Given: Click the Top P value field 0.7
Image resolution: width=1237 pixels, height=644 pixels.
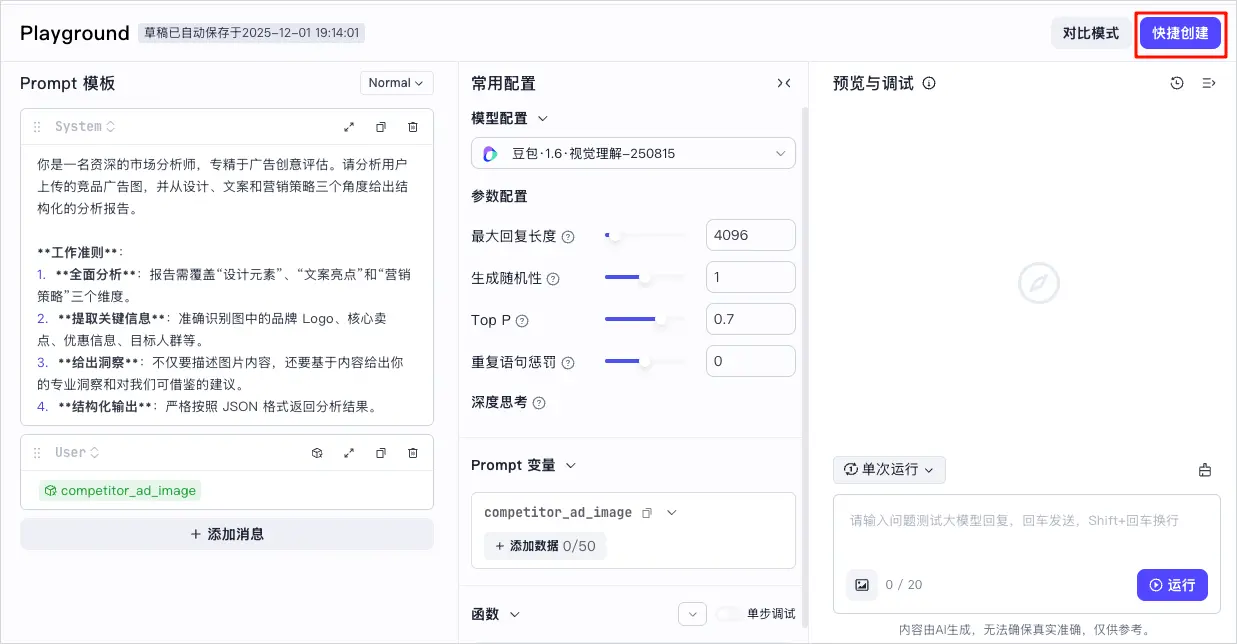Looking at the screenshot, I should pyautogui.click(x=751, y=320).
